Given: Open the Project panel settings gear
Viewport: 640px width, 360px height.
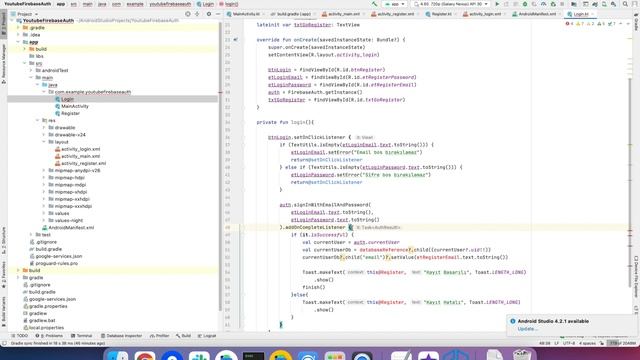Looking at the screenshot, I should click(209, 14).
